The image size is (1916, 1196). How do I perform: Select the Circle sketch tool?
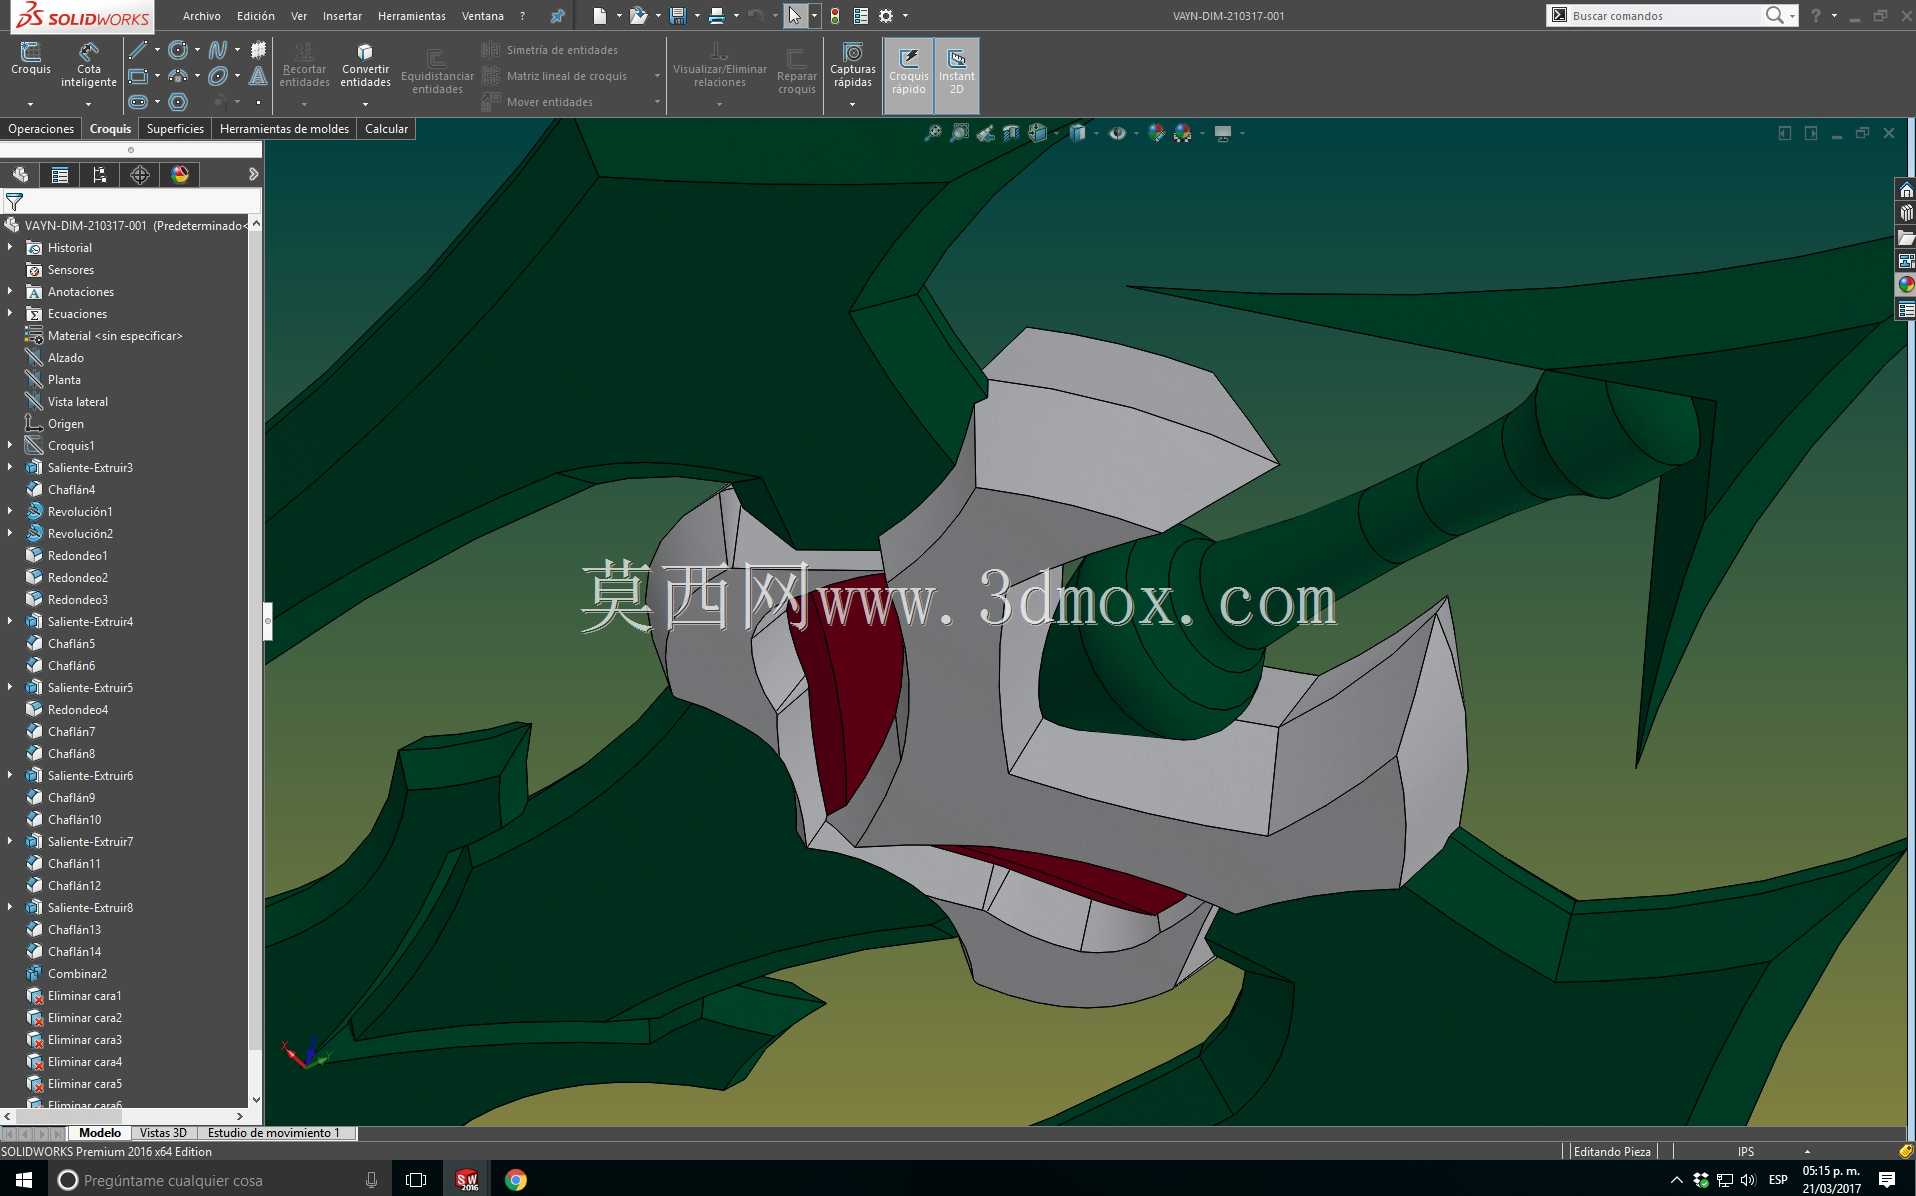pos(178,50)
